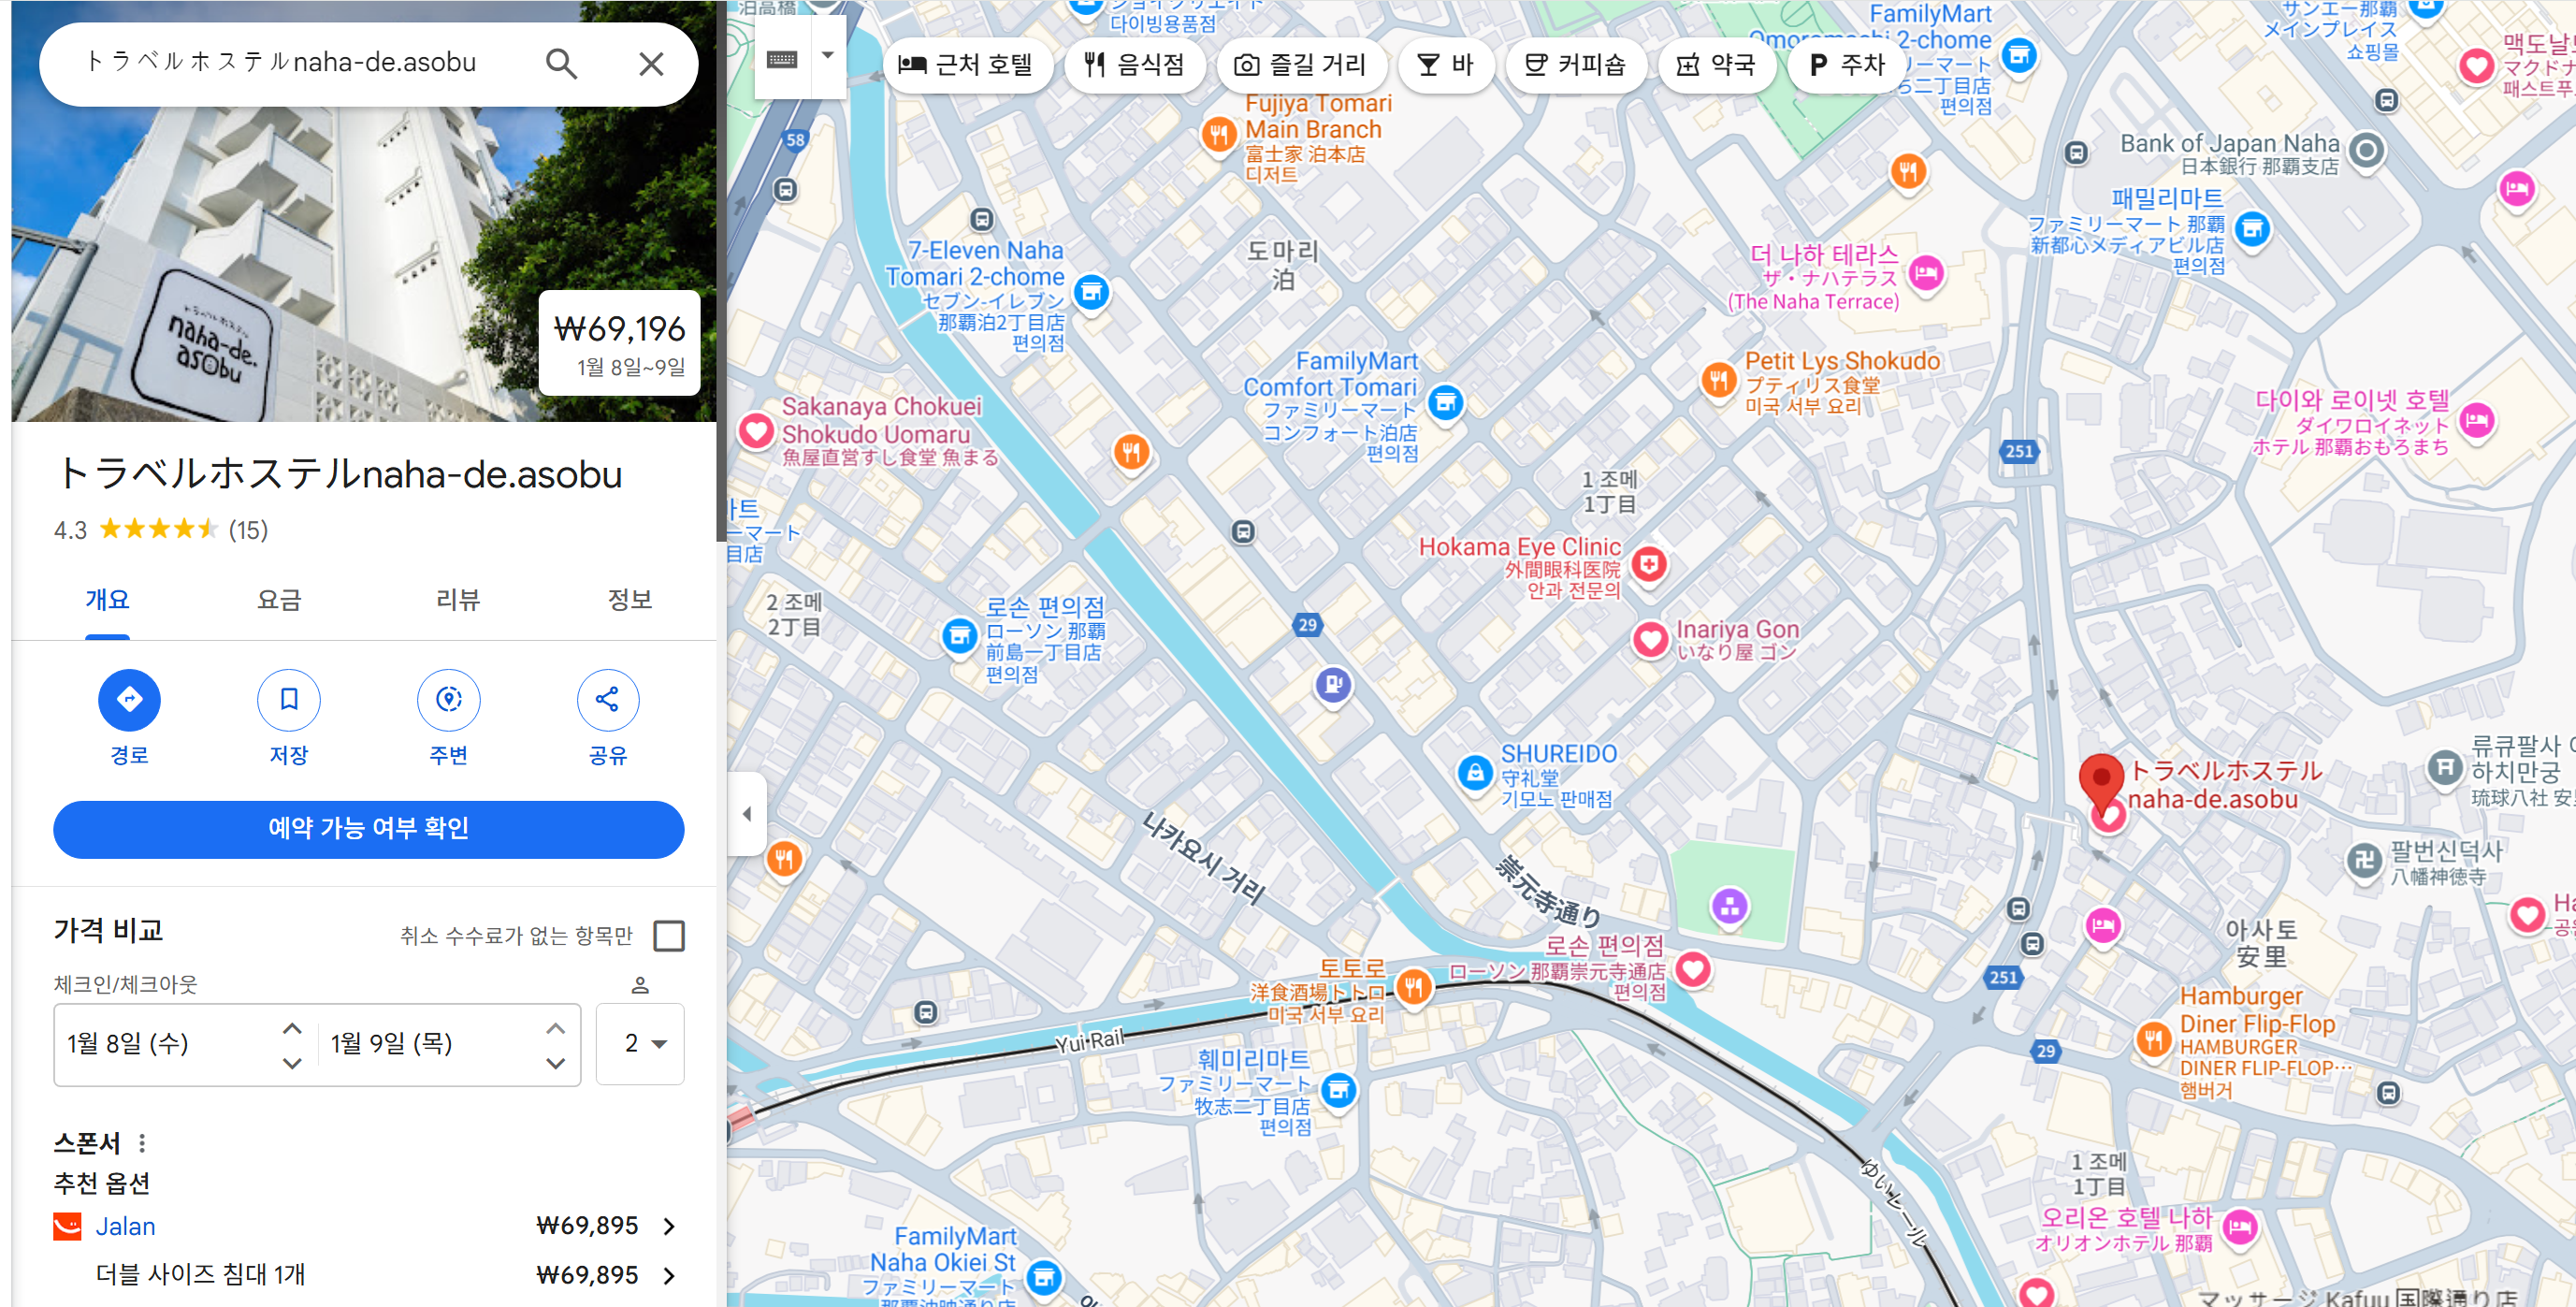Expand the Jalan price option chevron
Image resolution: width=2576 pixels, height=1307 pixels.
pos(669,1226)
